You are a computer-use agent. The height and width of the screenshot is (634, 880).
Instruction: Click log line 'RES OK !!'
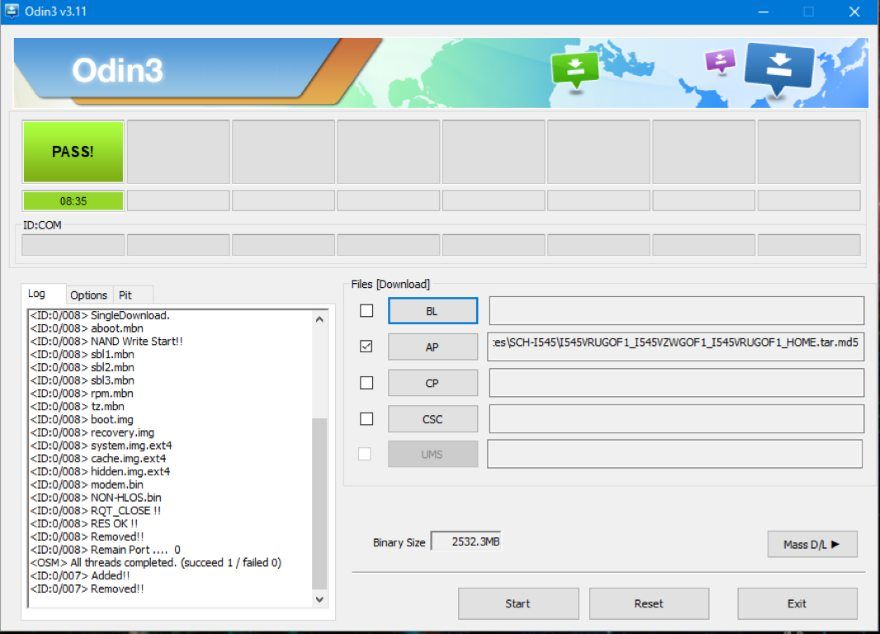pos(84,523)
